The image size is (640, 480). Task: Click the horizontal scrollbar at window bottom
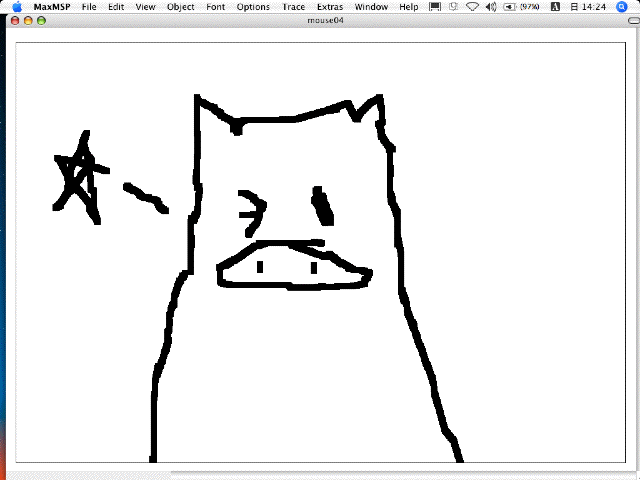coord(322,476)
